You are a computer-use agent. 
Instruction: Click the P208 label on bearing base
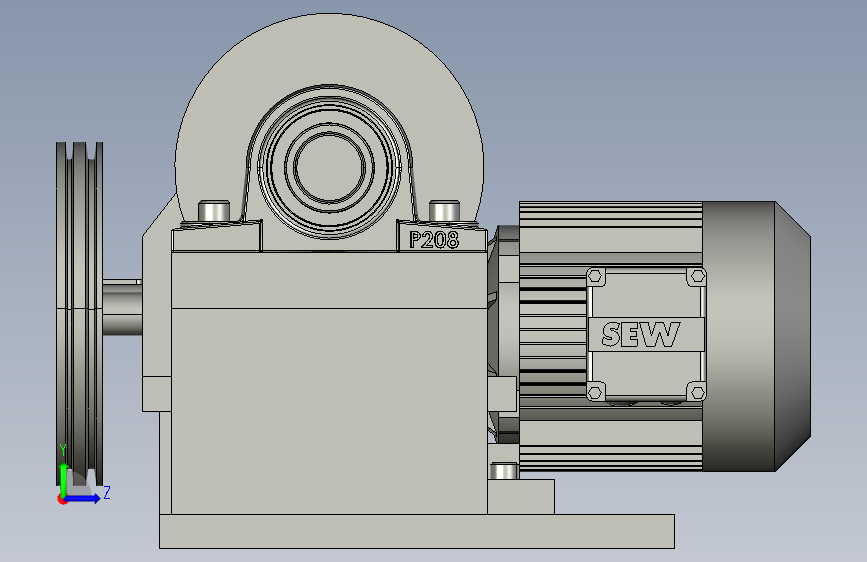[434, 240]
